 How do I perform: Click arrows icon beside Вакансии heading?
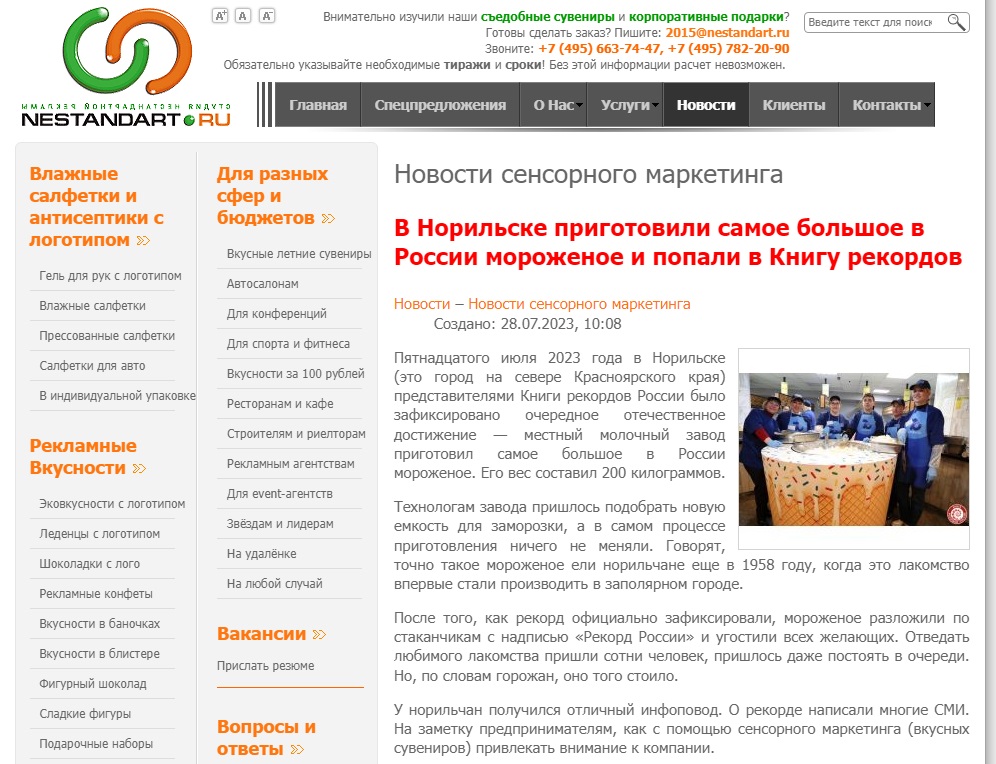(319, 634)
